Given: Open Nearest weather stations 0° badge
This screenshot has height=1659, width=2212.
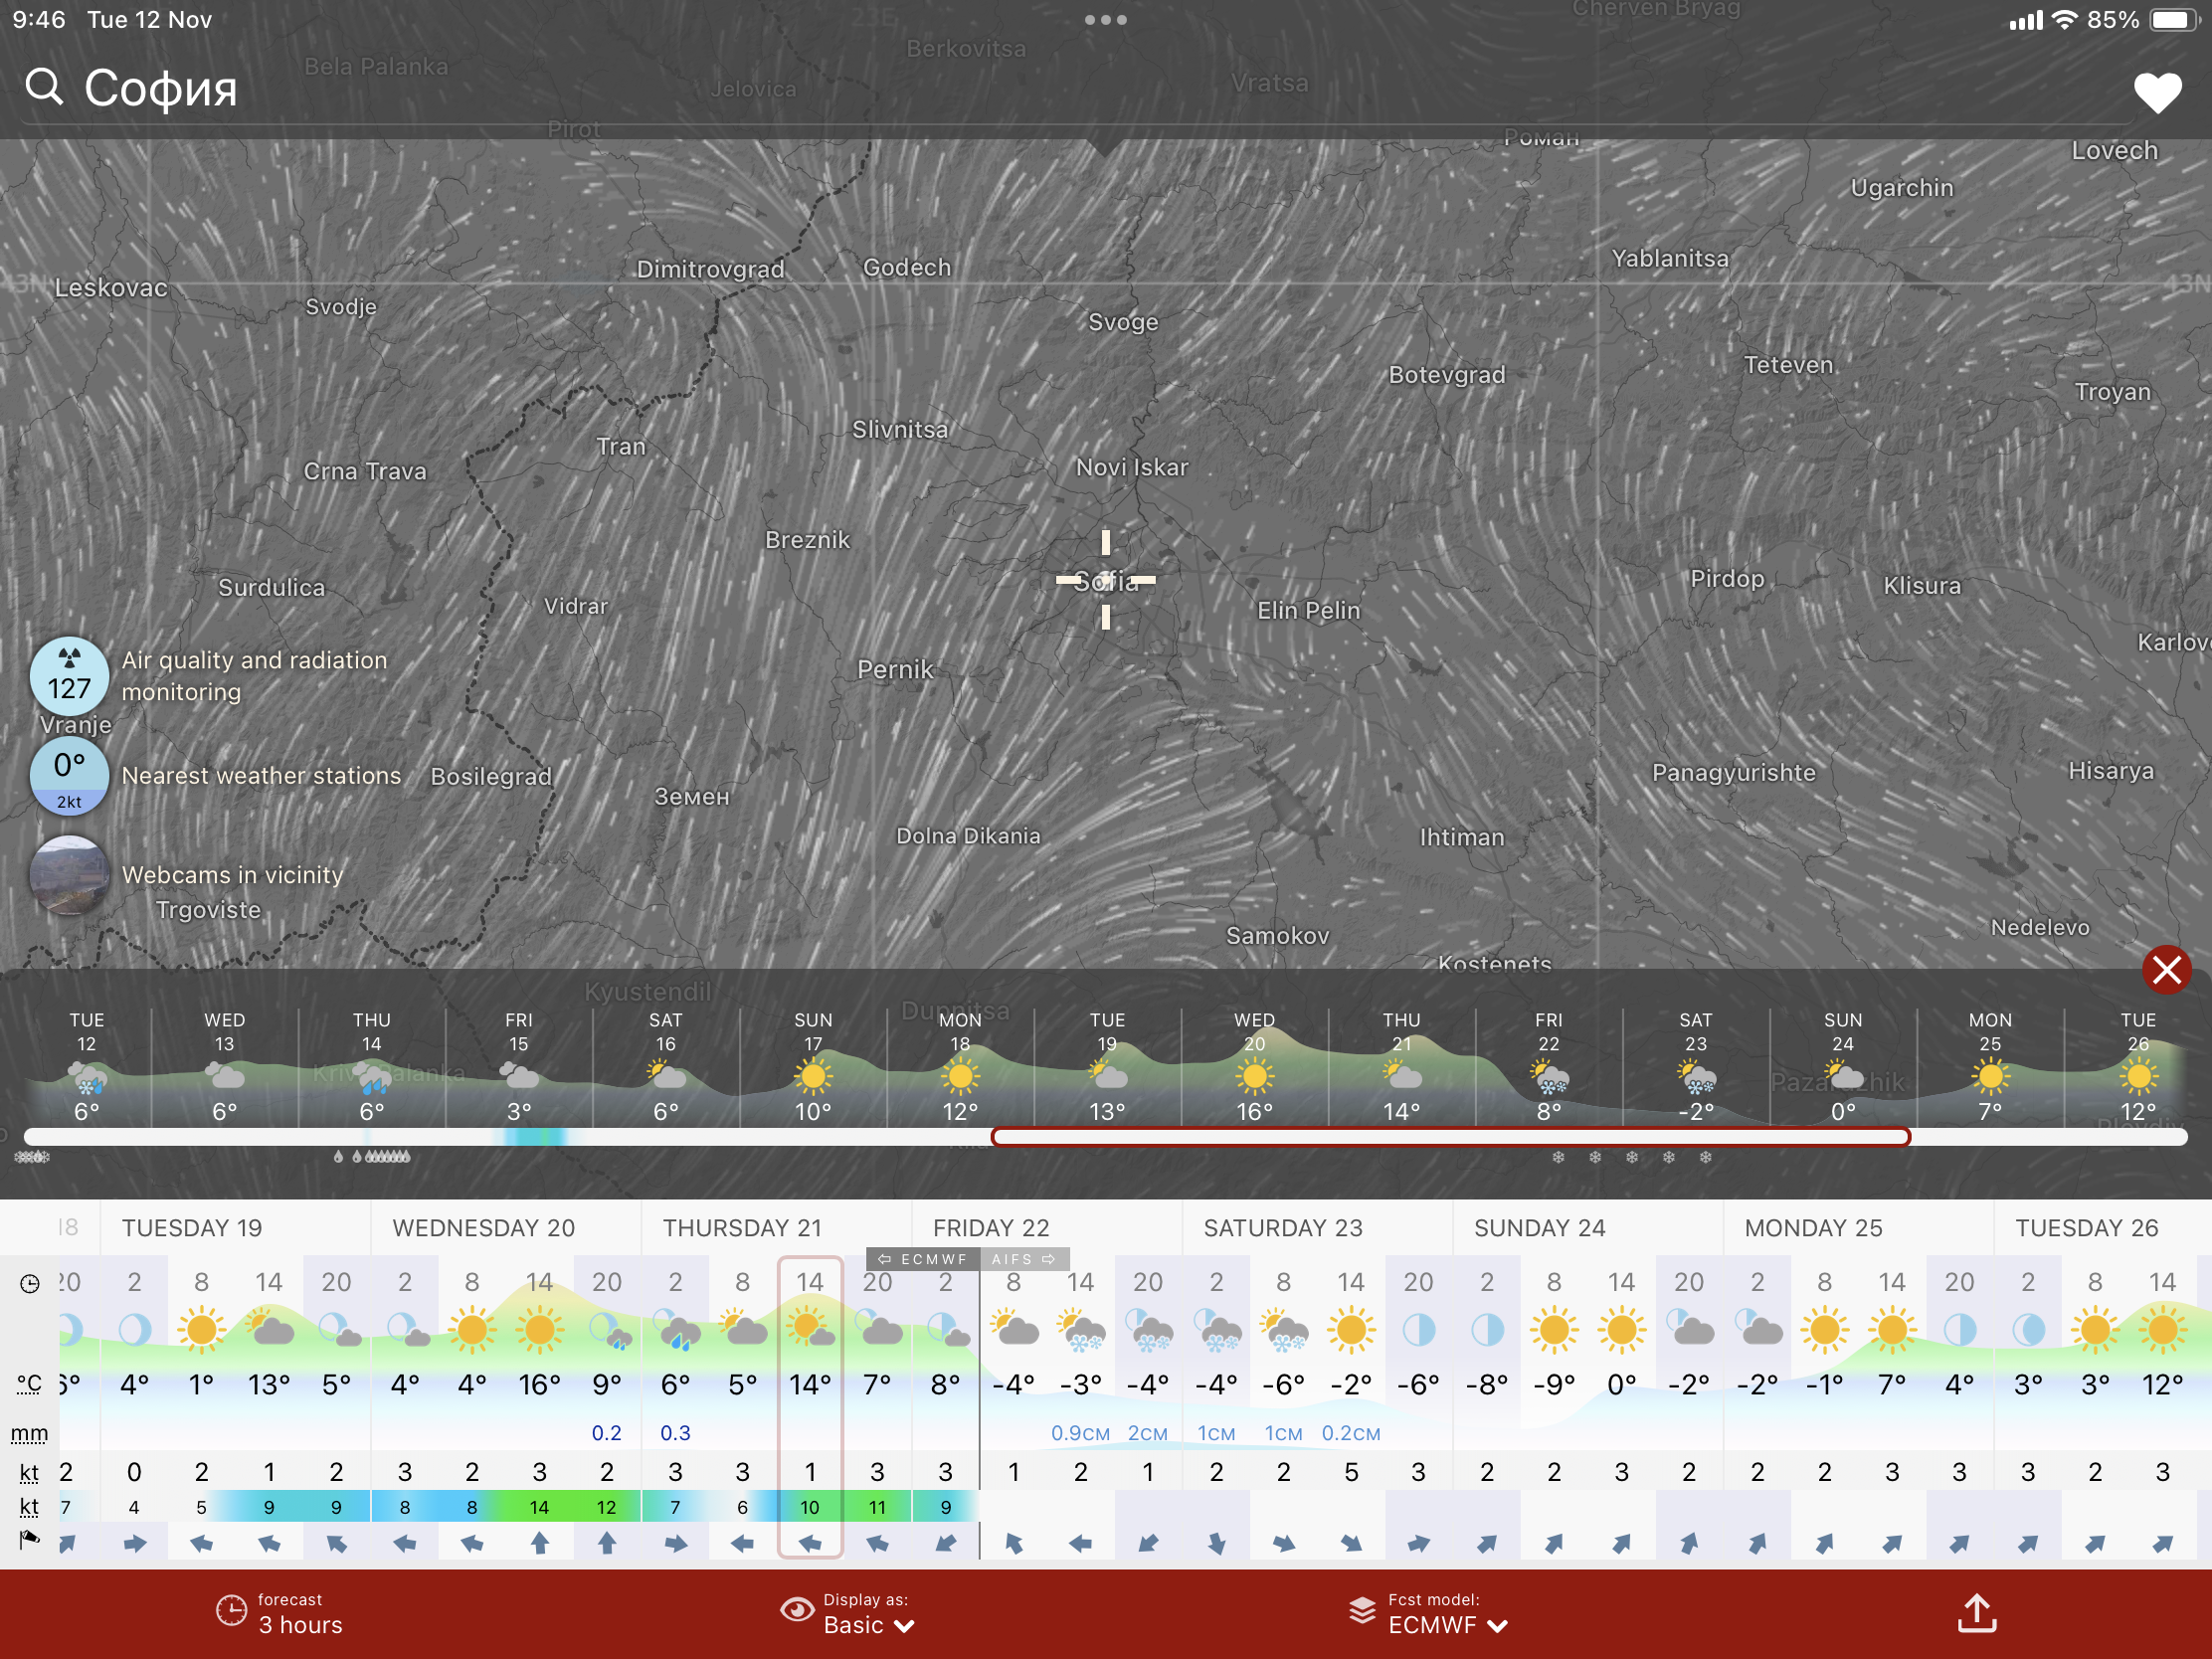Looking at the screenshot, I should coord(69,776).
